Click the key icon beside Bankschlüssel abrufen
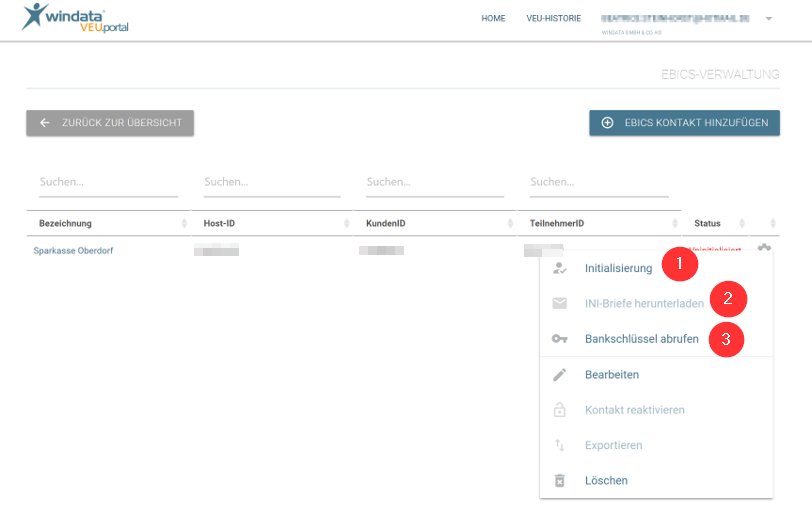Screen dimensions: 812x515 click(x=559, y=339)
